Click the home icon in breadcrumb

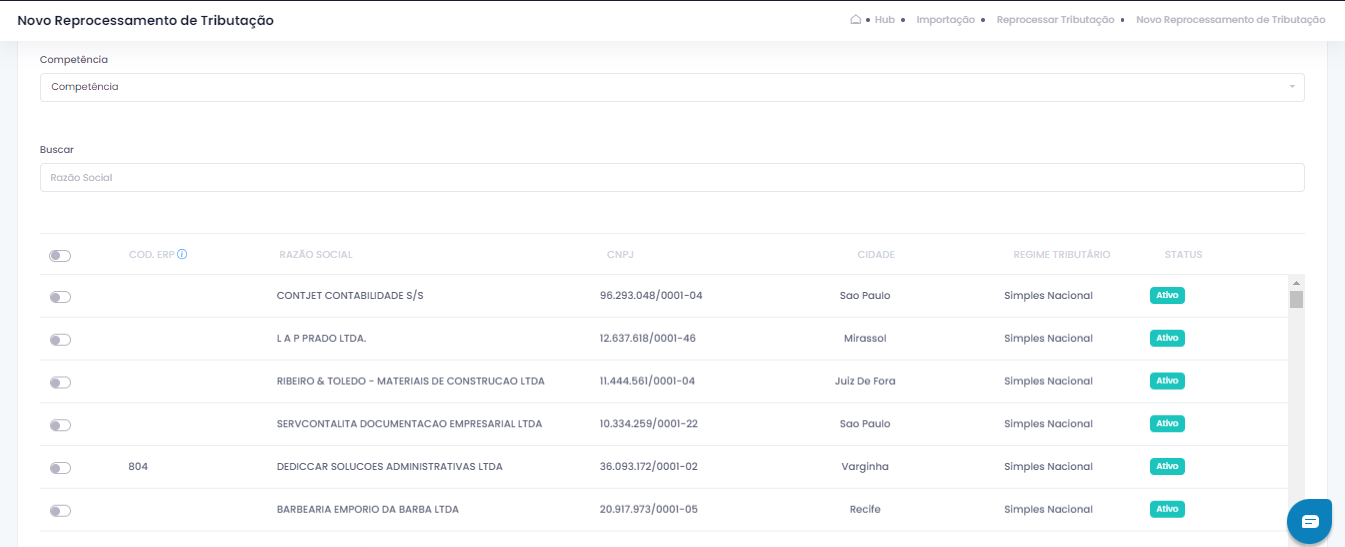855,19
